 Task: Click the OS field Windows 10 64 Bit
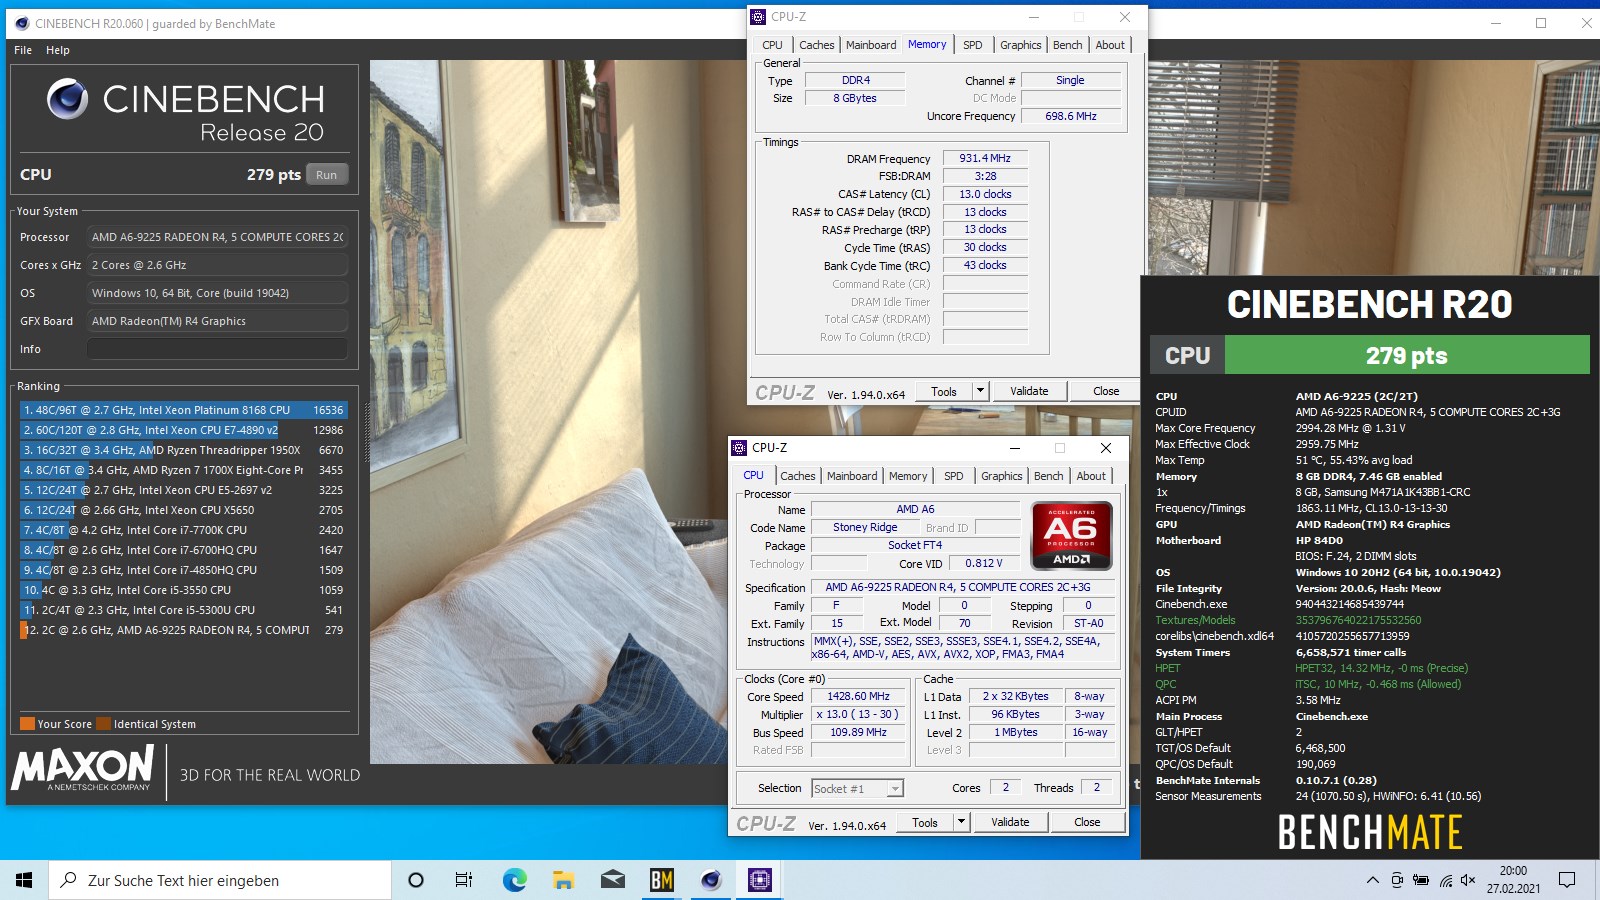217,293
